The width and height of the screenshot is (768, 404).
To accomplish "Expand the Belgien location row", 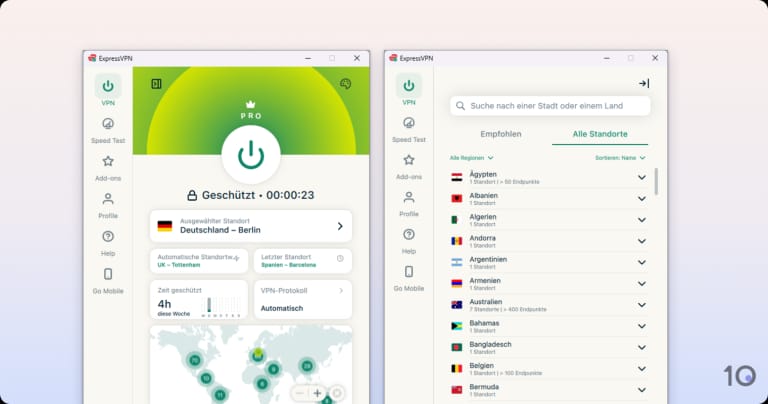I will pyautogui.click(x=641, y=369).
